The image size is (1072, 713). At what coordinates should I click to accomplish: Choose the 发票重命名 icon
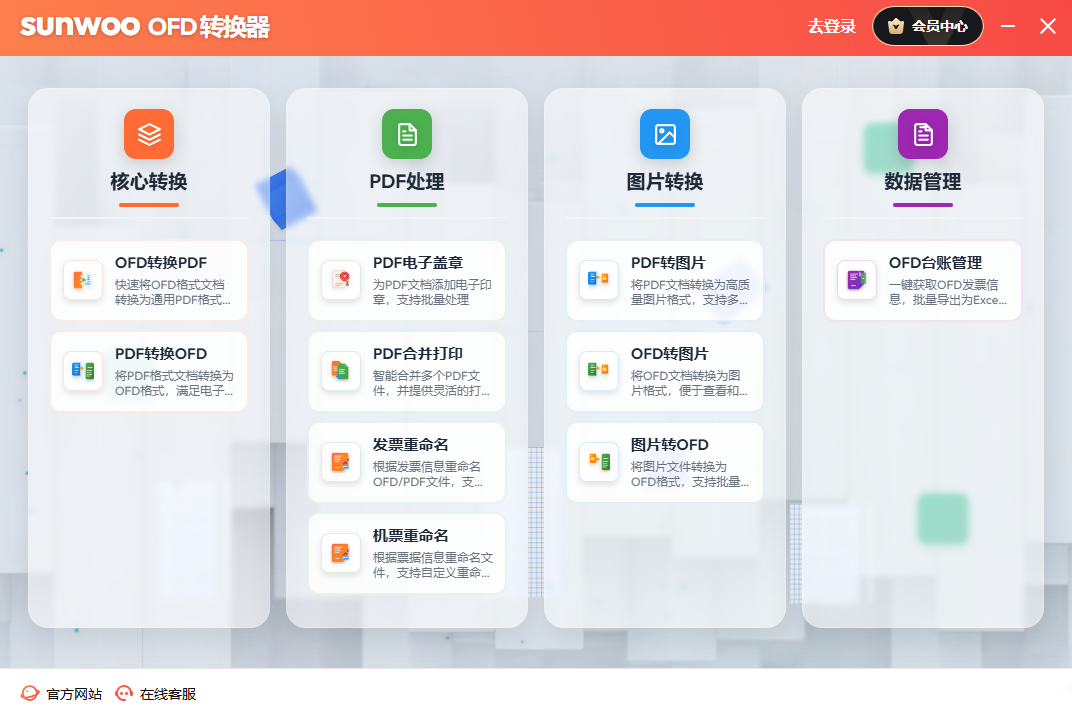tap(341, 462)
